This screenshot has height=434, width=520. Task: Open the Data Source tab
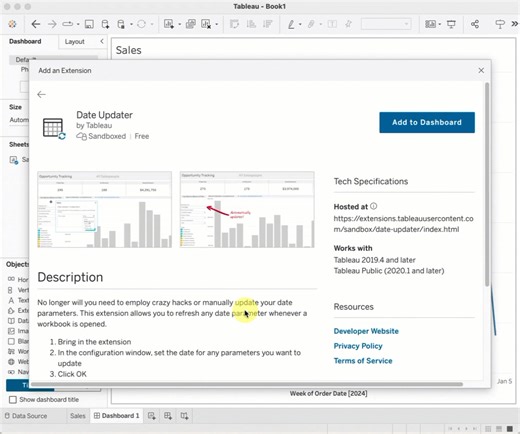point(26,416)
